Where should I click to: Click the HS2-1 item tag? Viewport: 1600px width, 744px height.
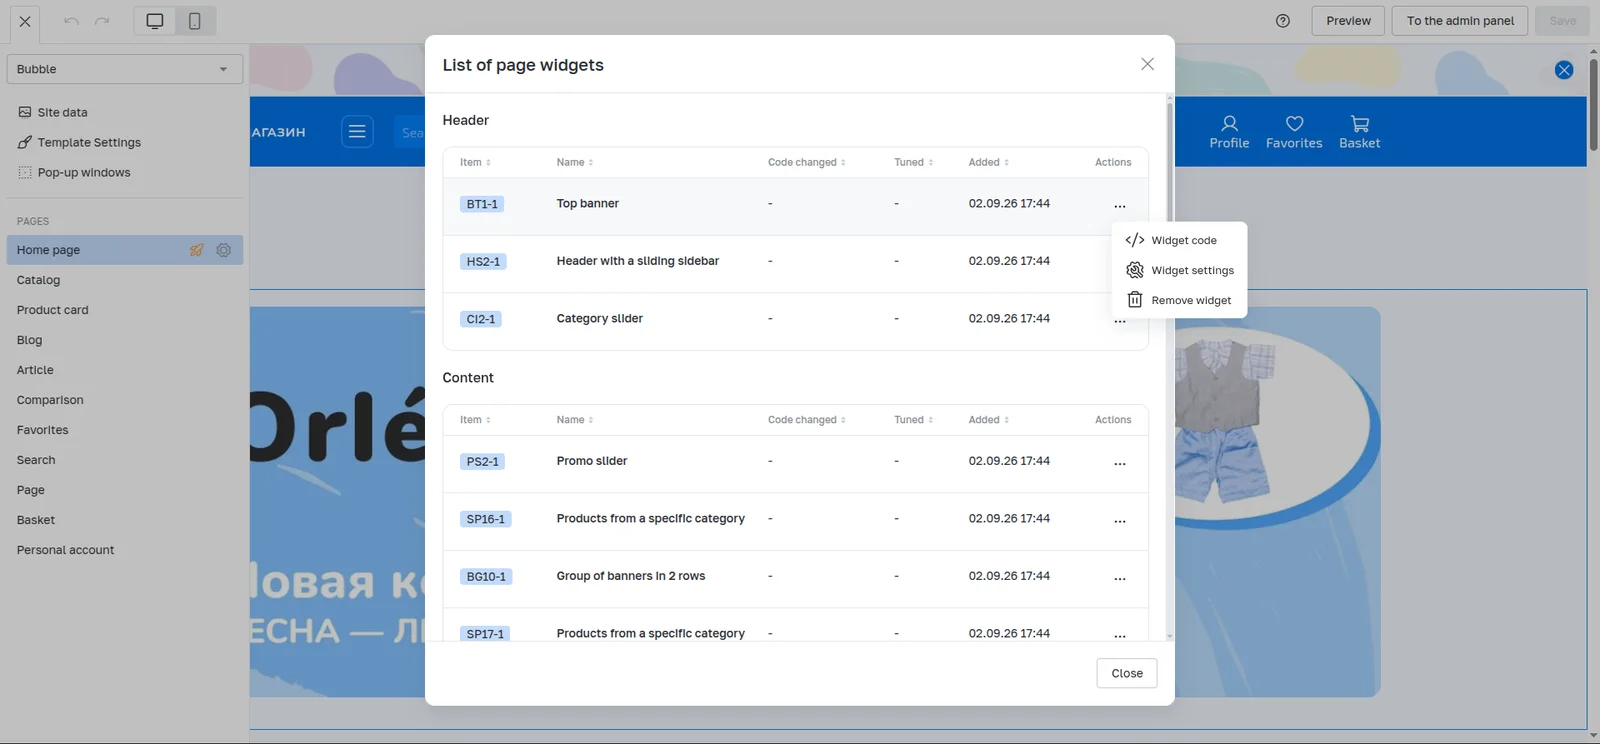(x=483, y=262)
